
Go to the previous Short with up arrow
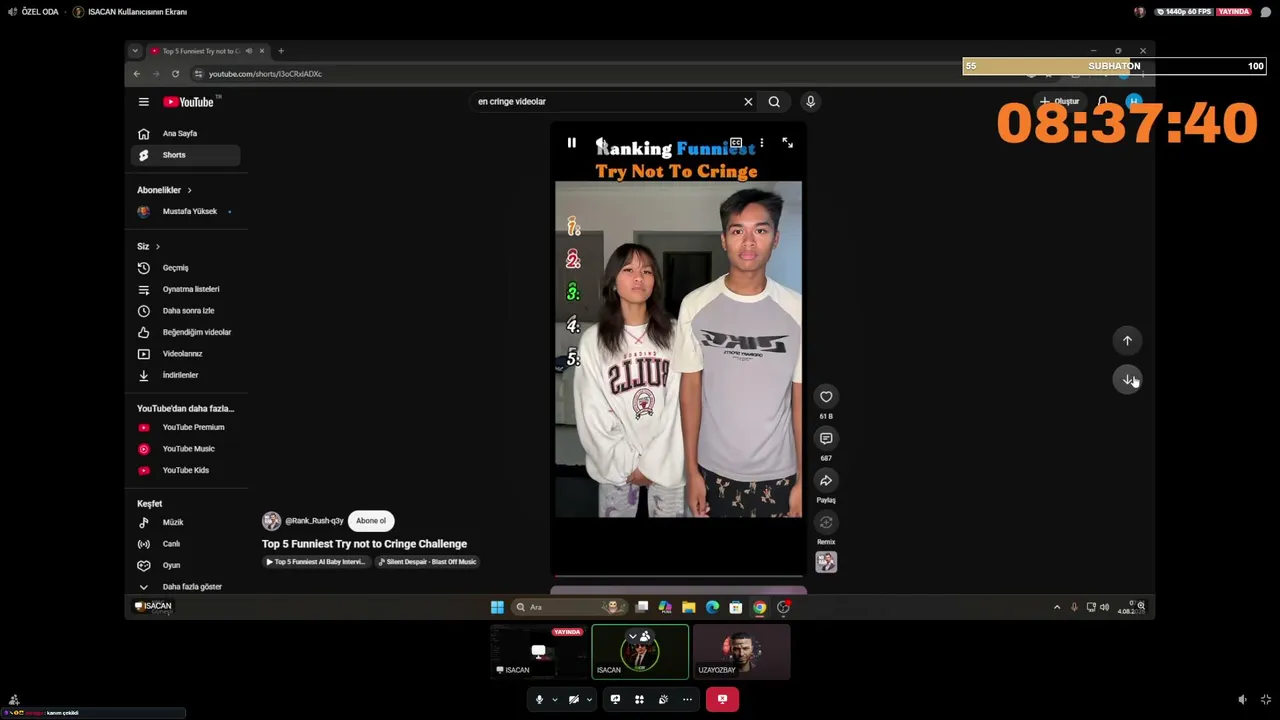[x=1127, y=341]
